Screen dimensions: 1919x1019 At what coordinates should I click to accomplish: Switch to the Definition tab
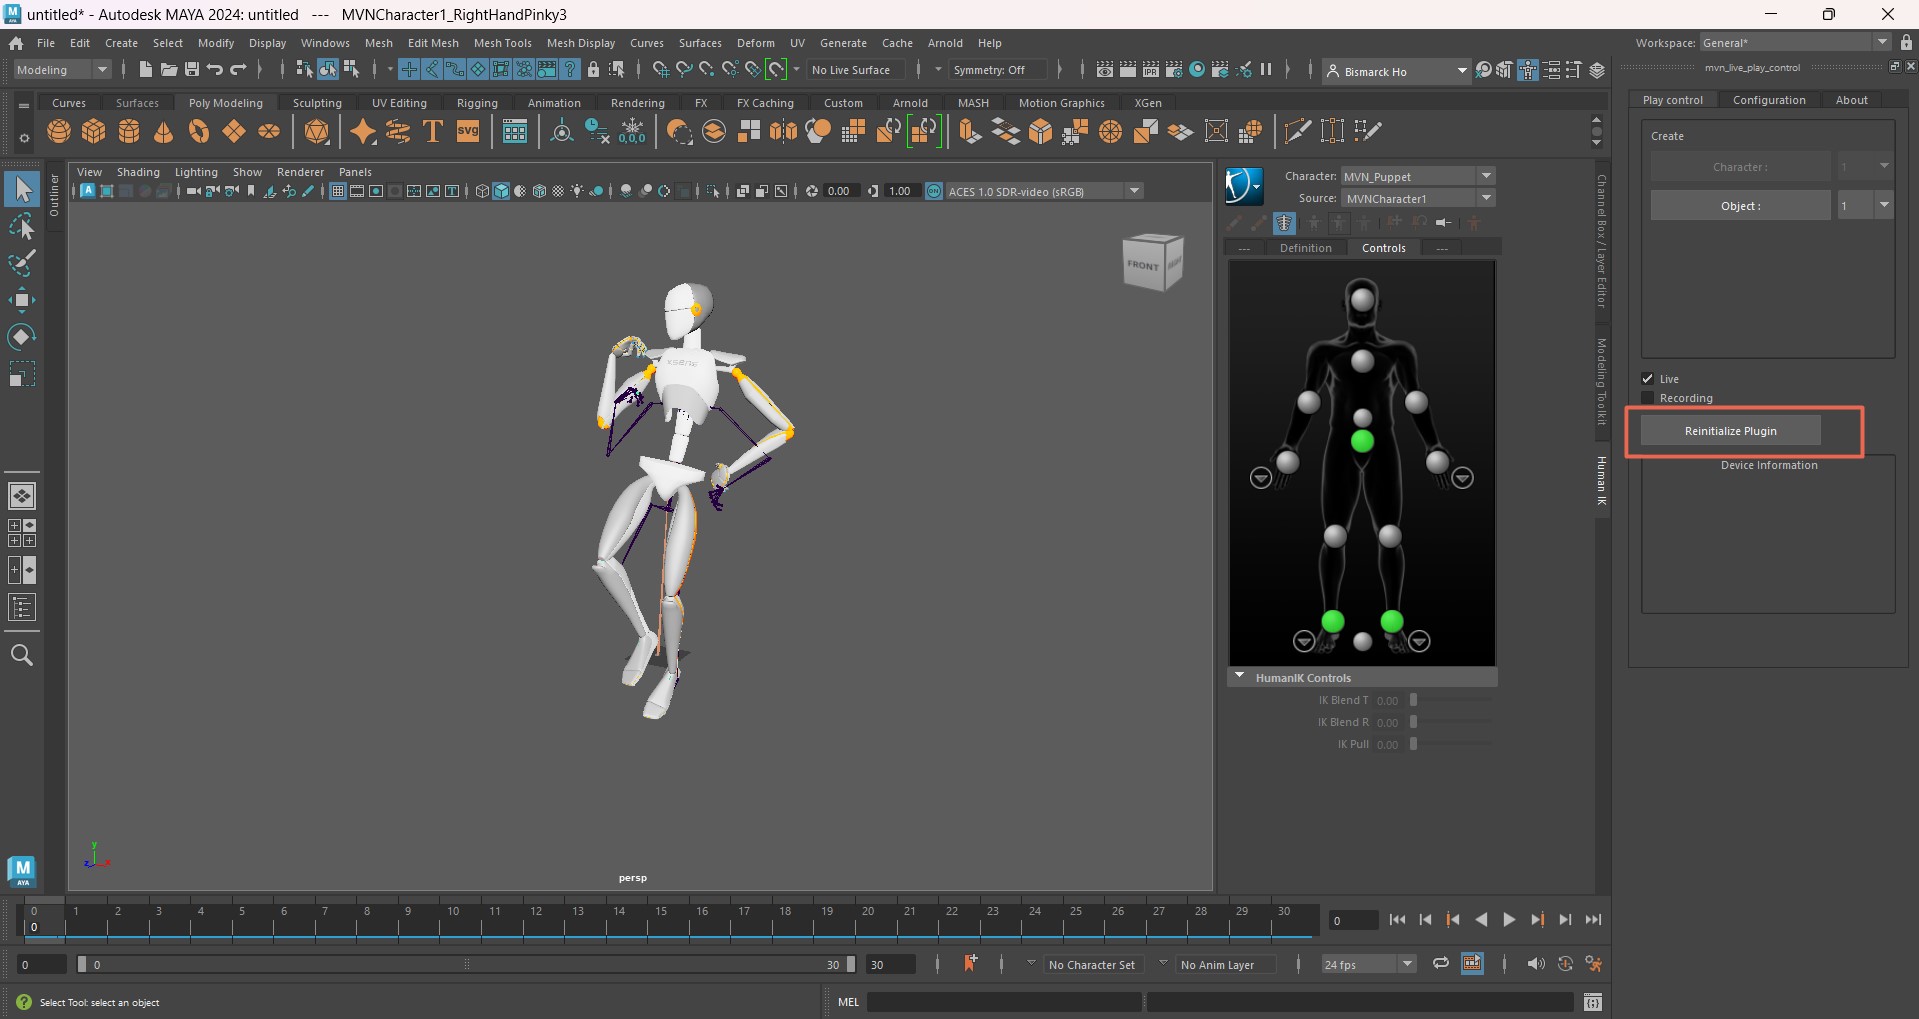click(1306, 247)
